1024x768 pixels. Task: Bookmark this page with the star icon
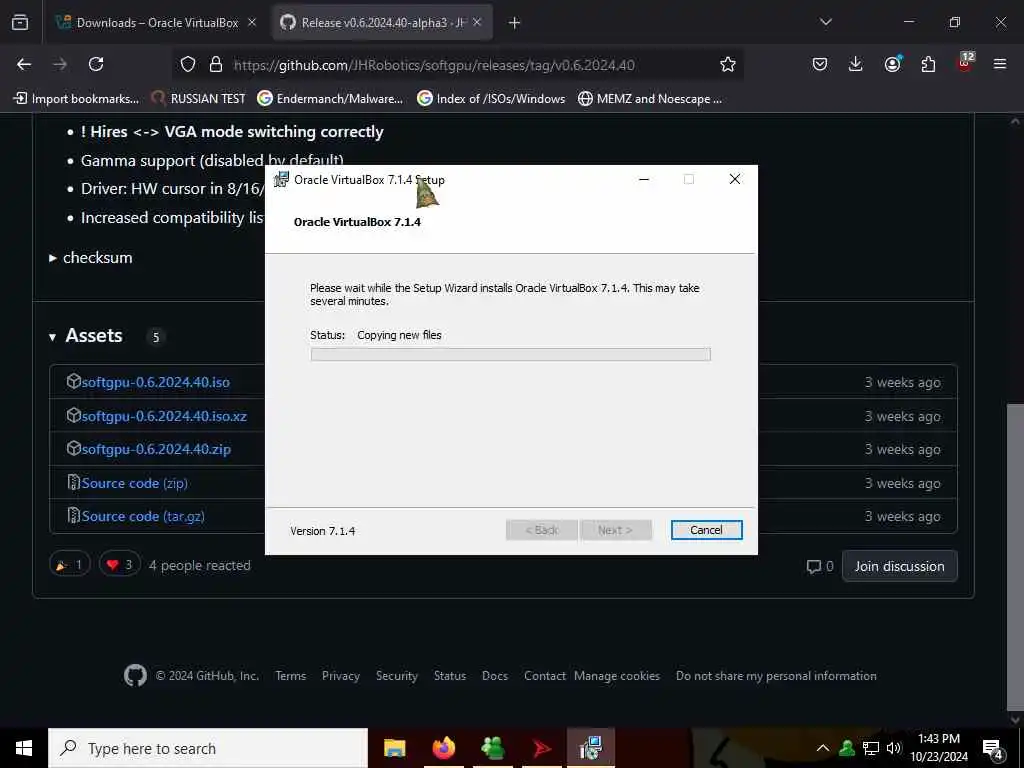click(728, 64)
